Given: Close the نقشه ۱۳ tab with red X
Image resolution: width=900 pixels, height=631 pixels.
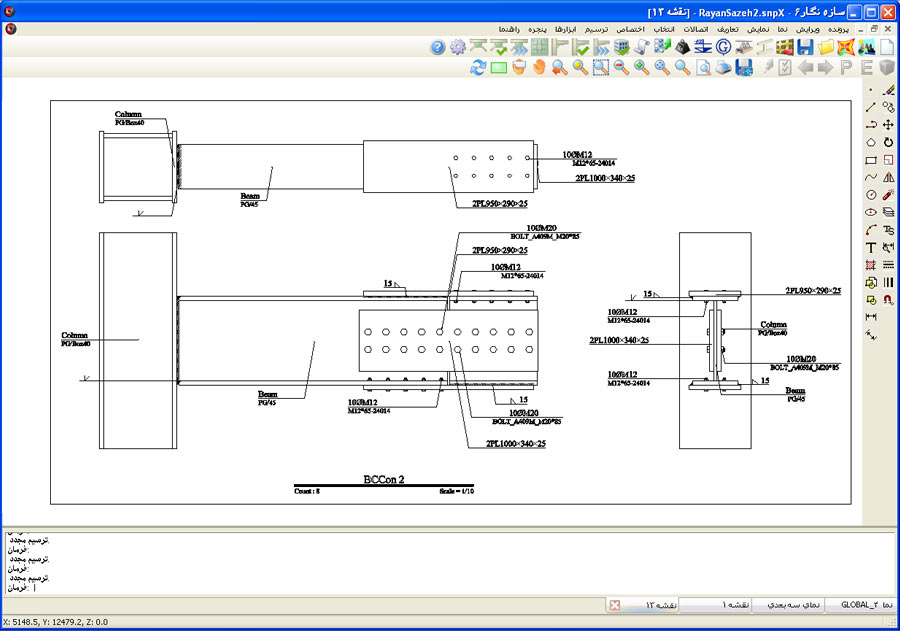Looking at the screenshot, I should click(615, 605).
